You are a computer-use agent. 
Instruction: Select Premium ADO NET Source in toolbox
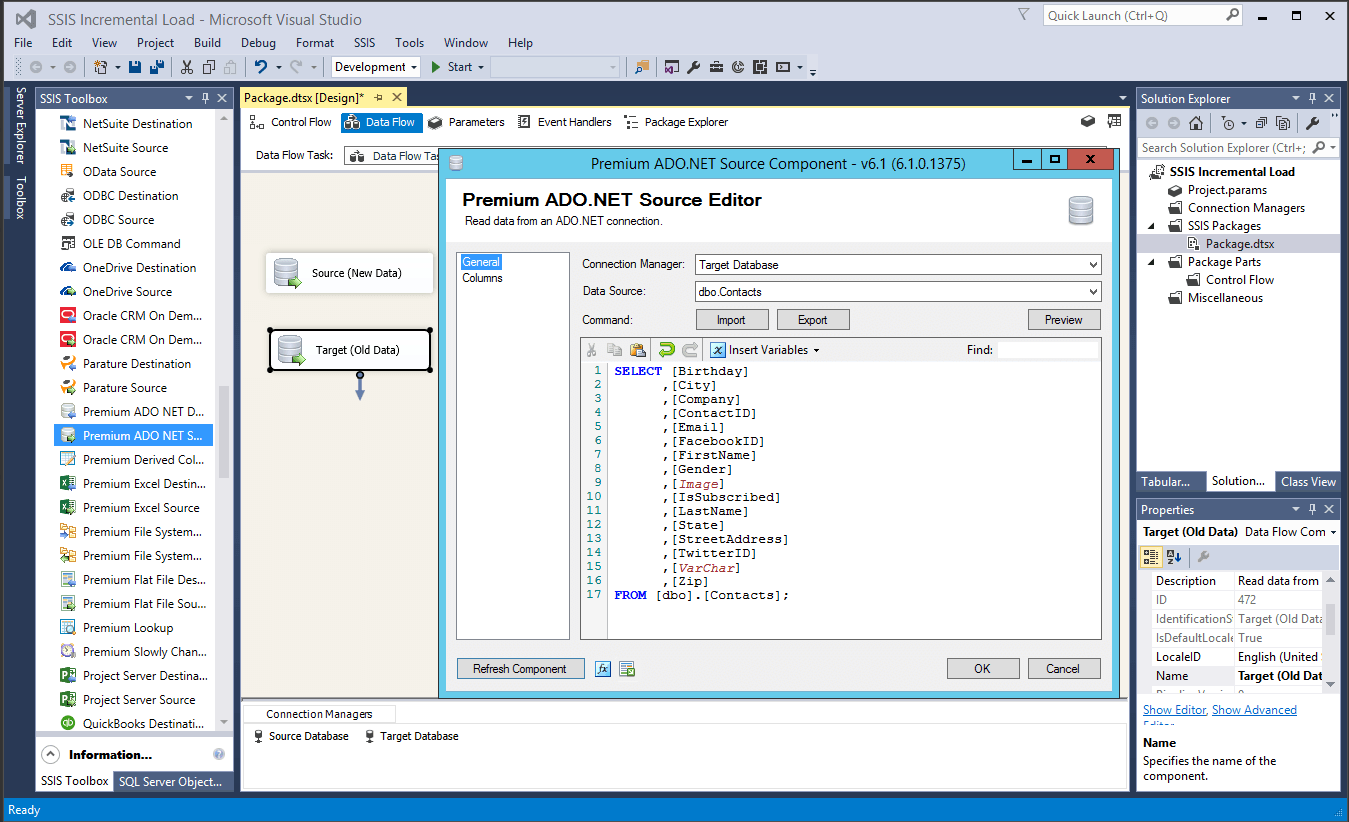coord(133,436)
